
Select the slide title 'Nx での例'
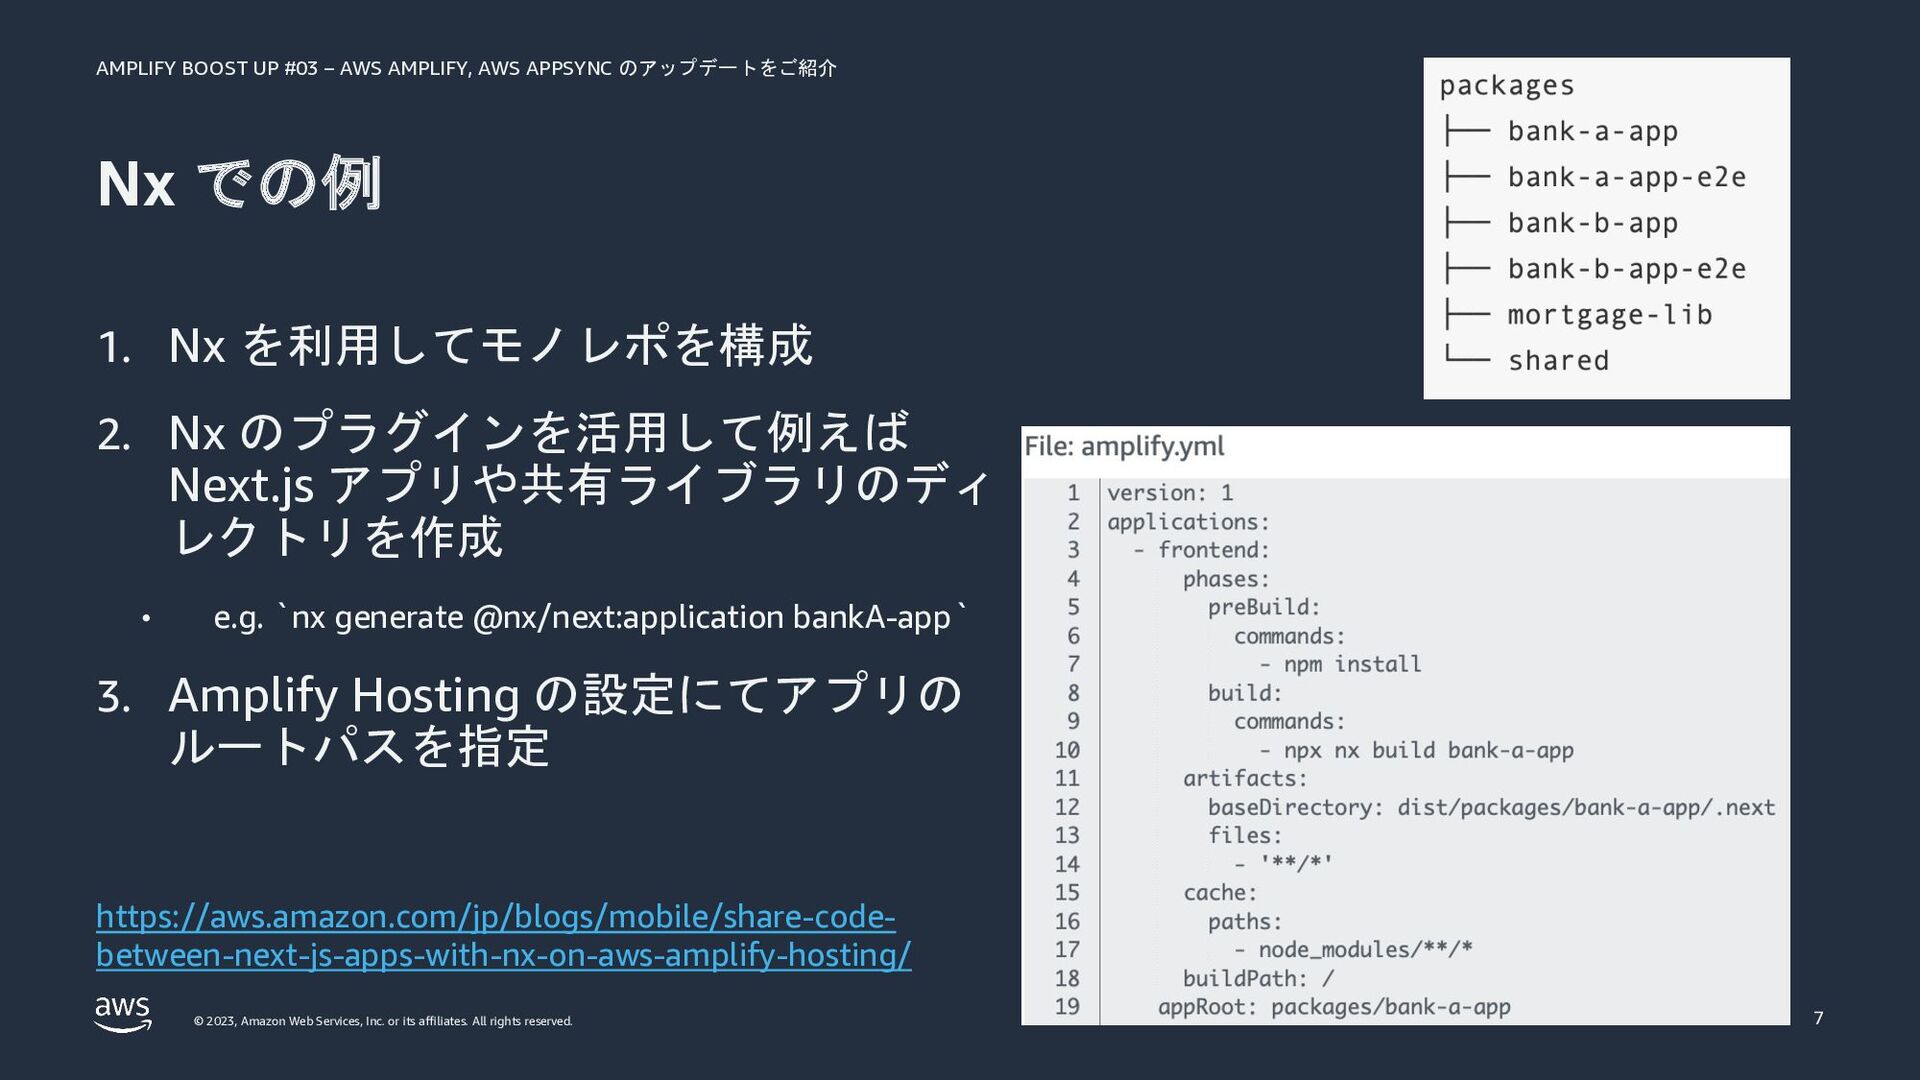[x=239, y=184]
